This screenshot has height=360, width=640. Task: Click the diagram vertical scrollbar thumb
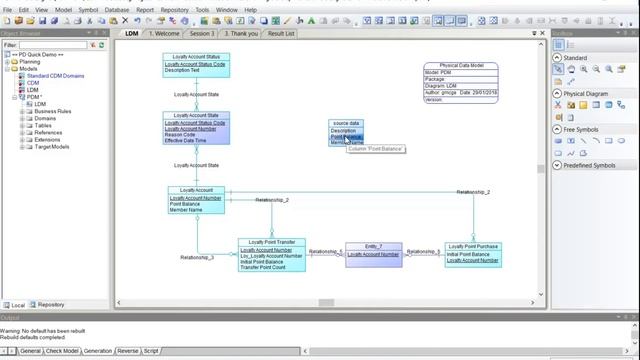541,169
